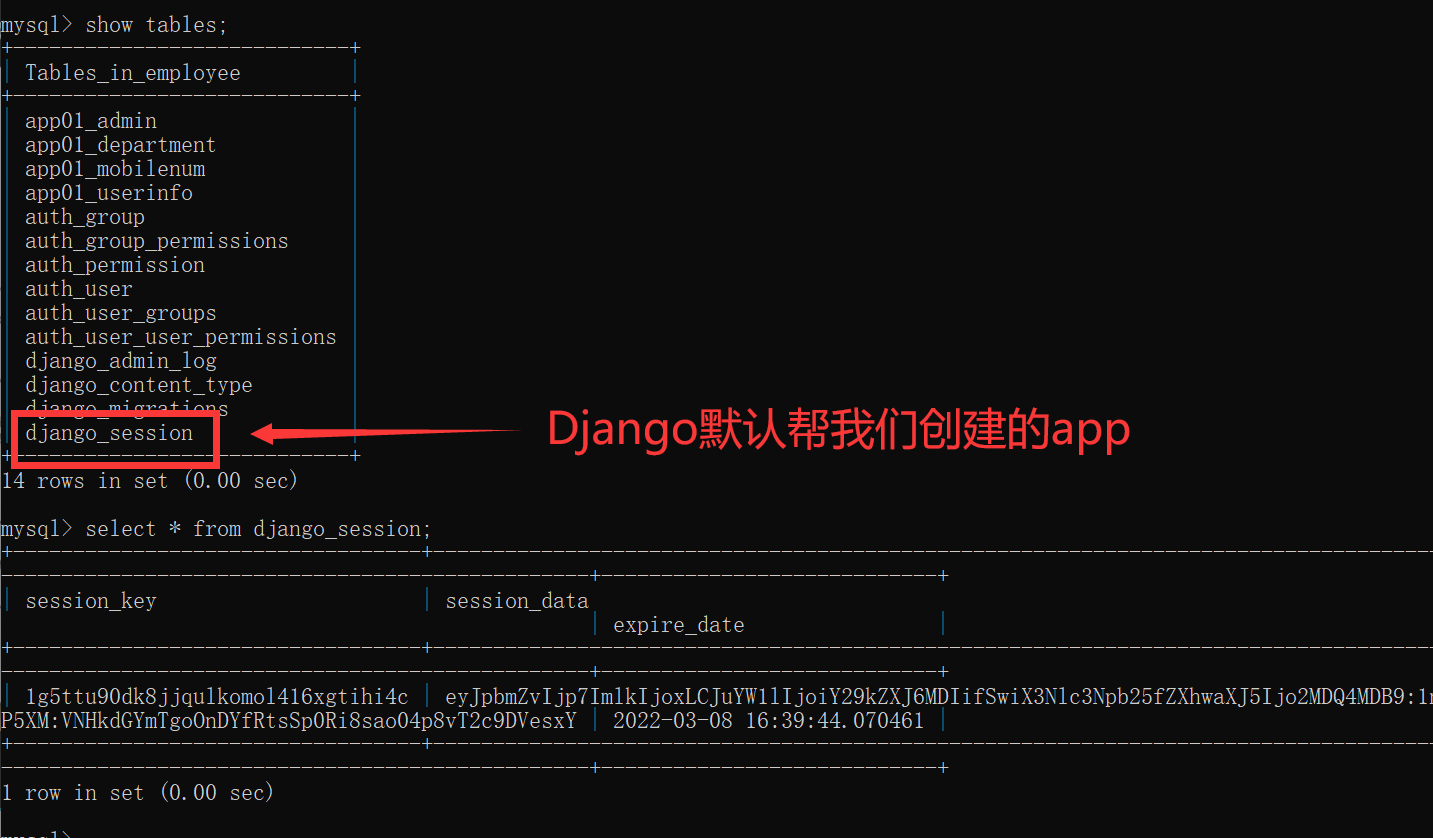Click the django_content_type table name
Screen dimensions: 1433x838
(x=139, y=385)
